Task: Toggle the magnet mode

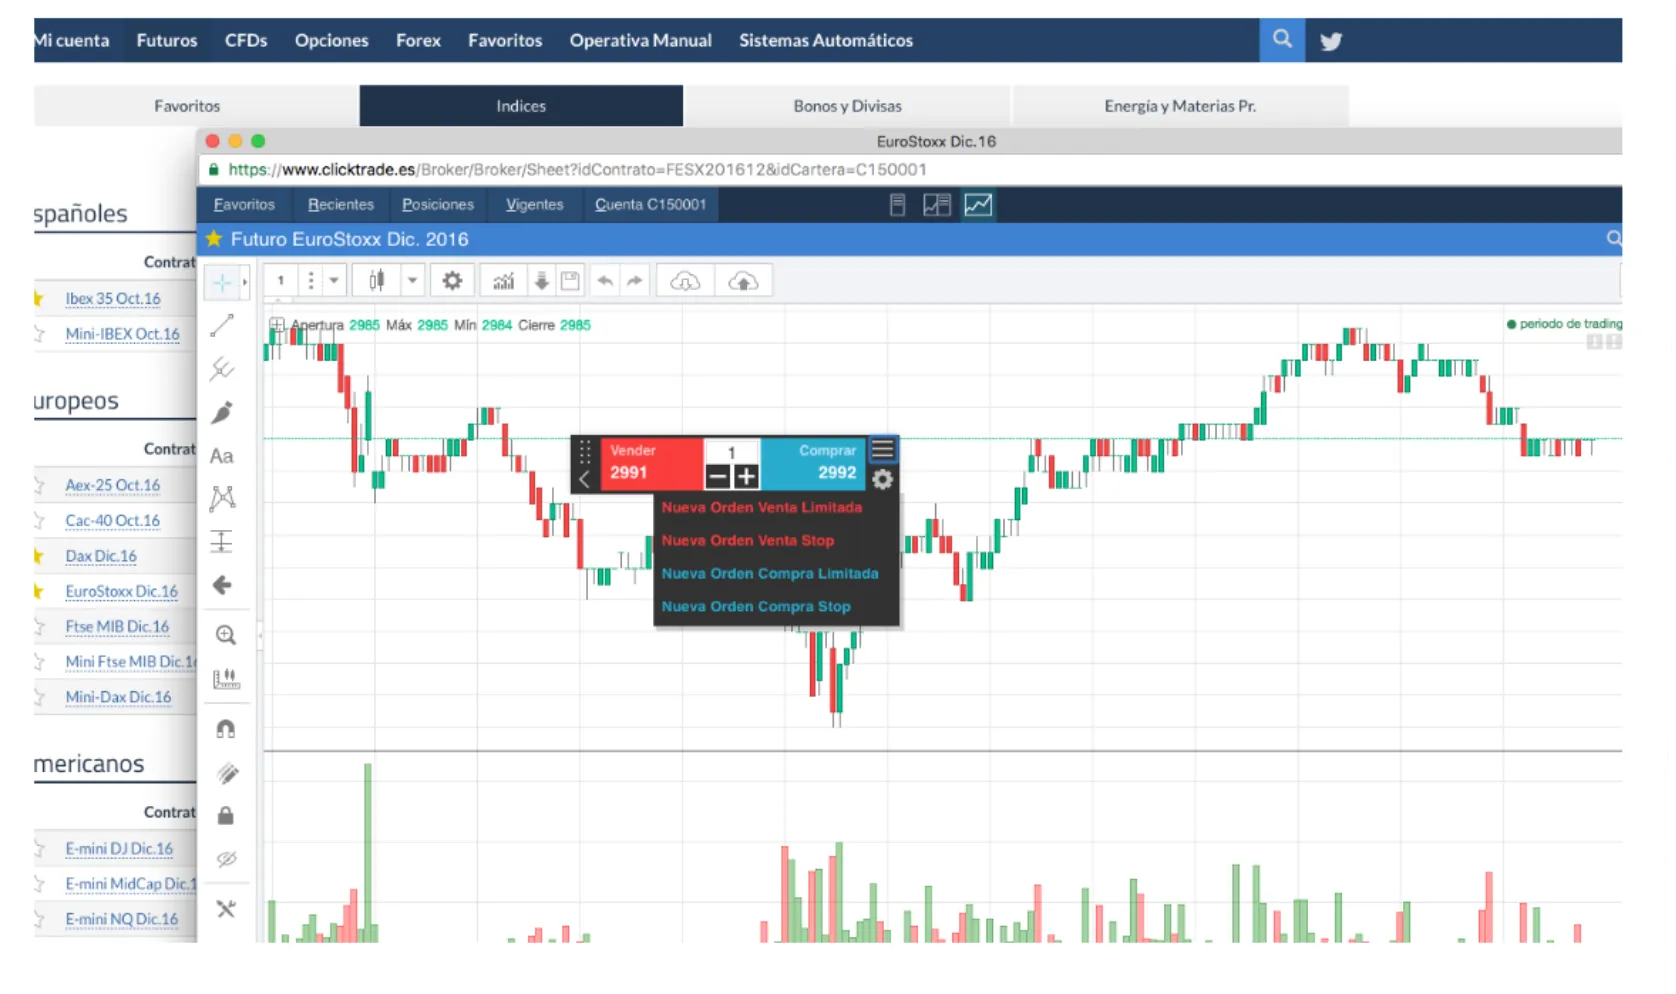Action: 226,729
